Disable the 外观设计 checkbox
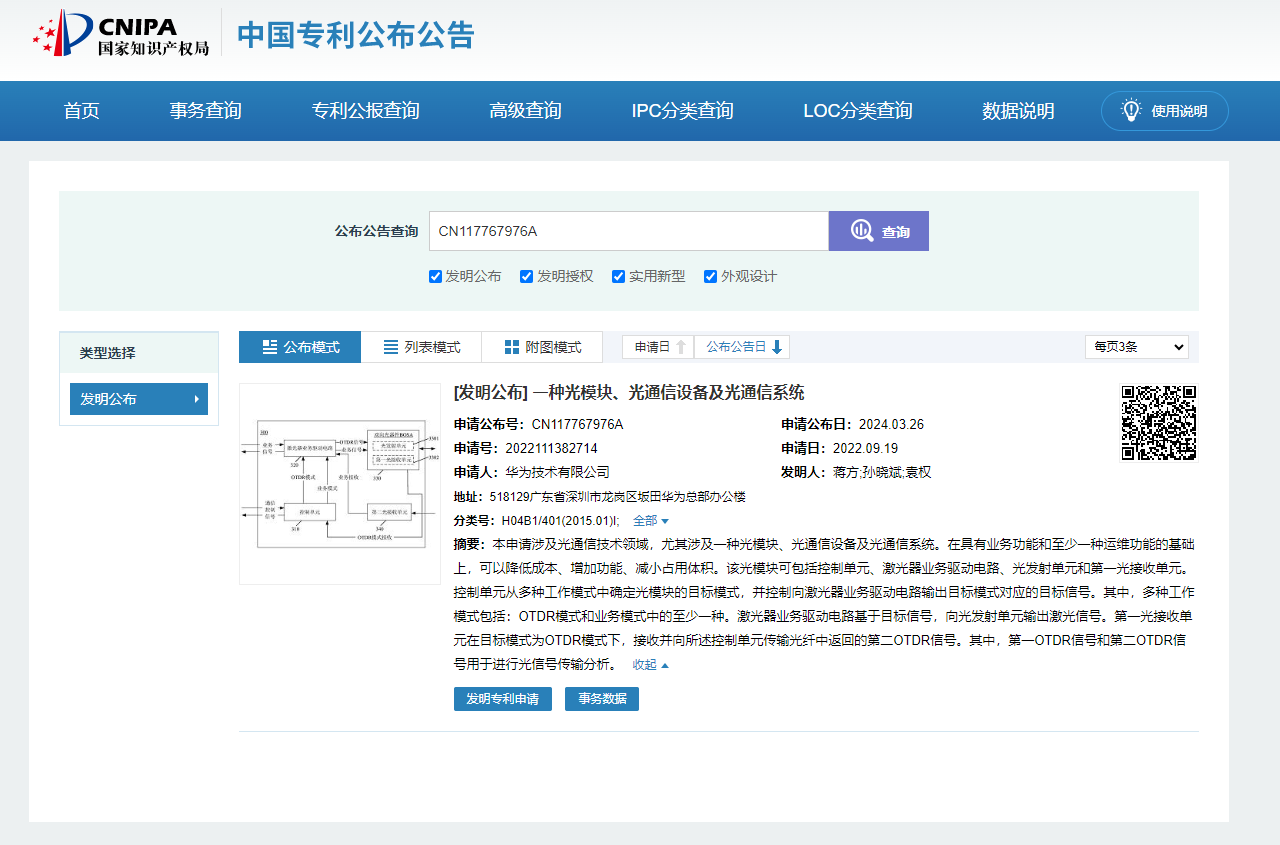Image resolution: width=1280 pixels, height=845 pixels. point(710,277)
